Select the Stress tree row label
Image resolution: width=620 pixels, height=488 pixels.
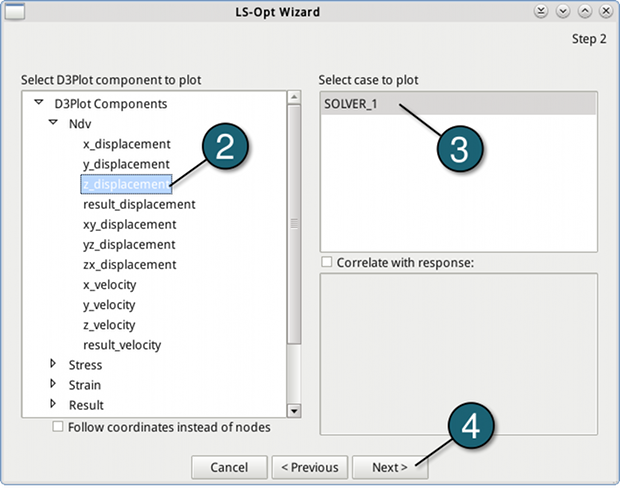click(85, 365)
